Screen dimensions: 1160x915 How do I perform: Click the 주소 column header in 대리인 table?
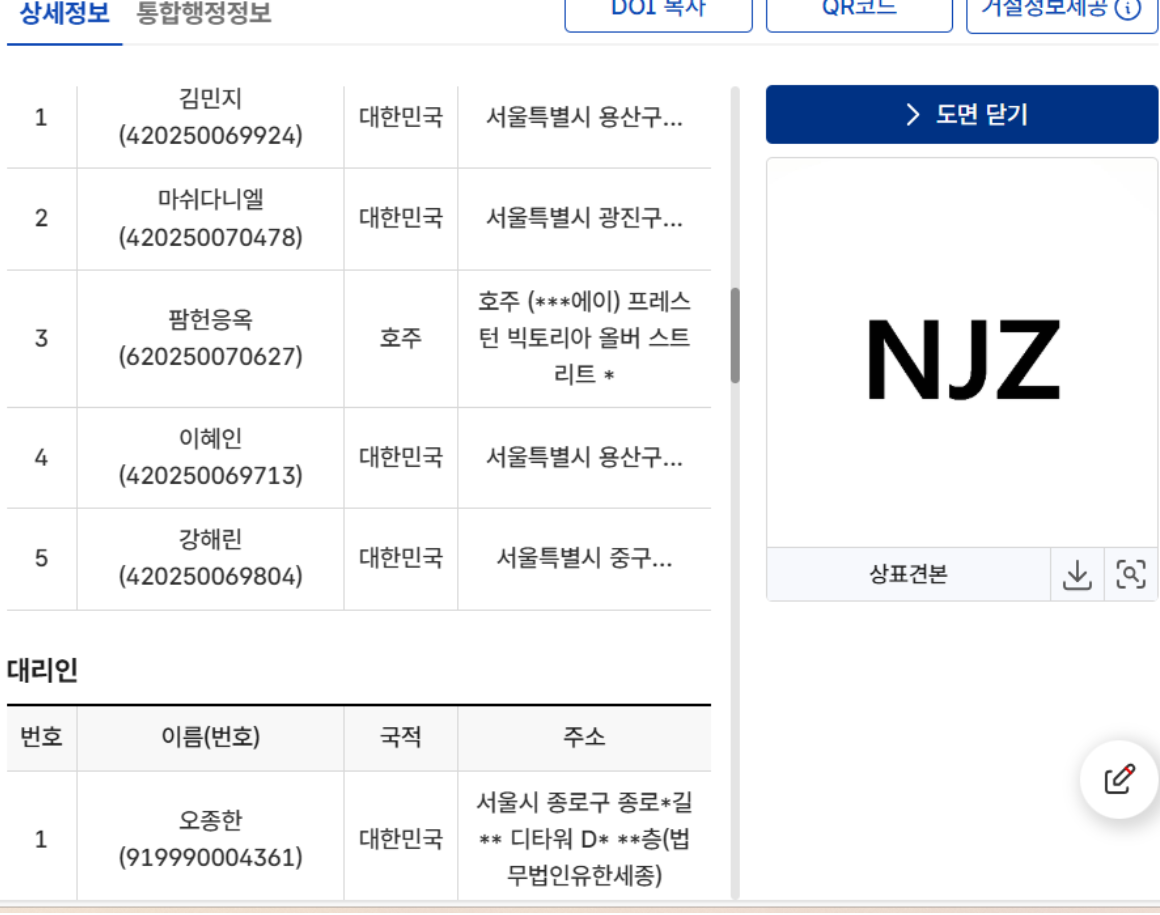click(x=584, y=738)
